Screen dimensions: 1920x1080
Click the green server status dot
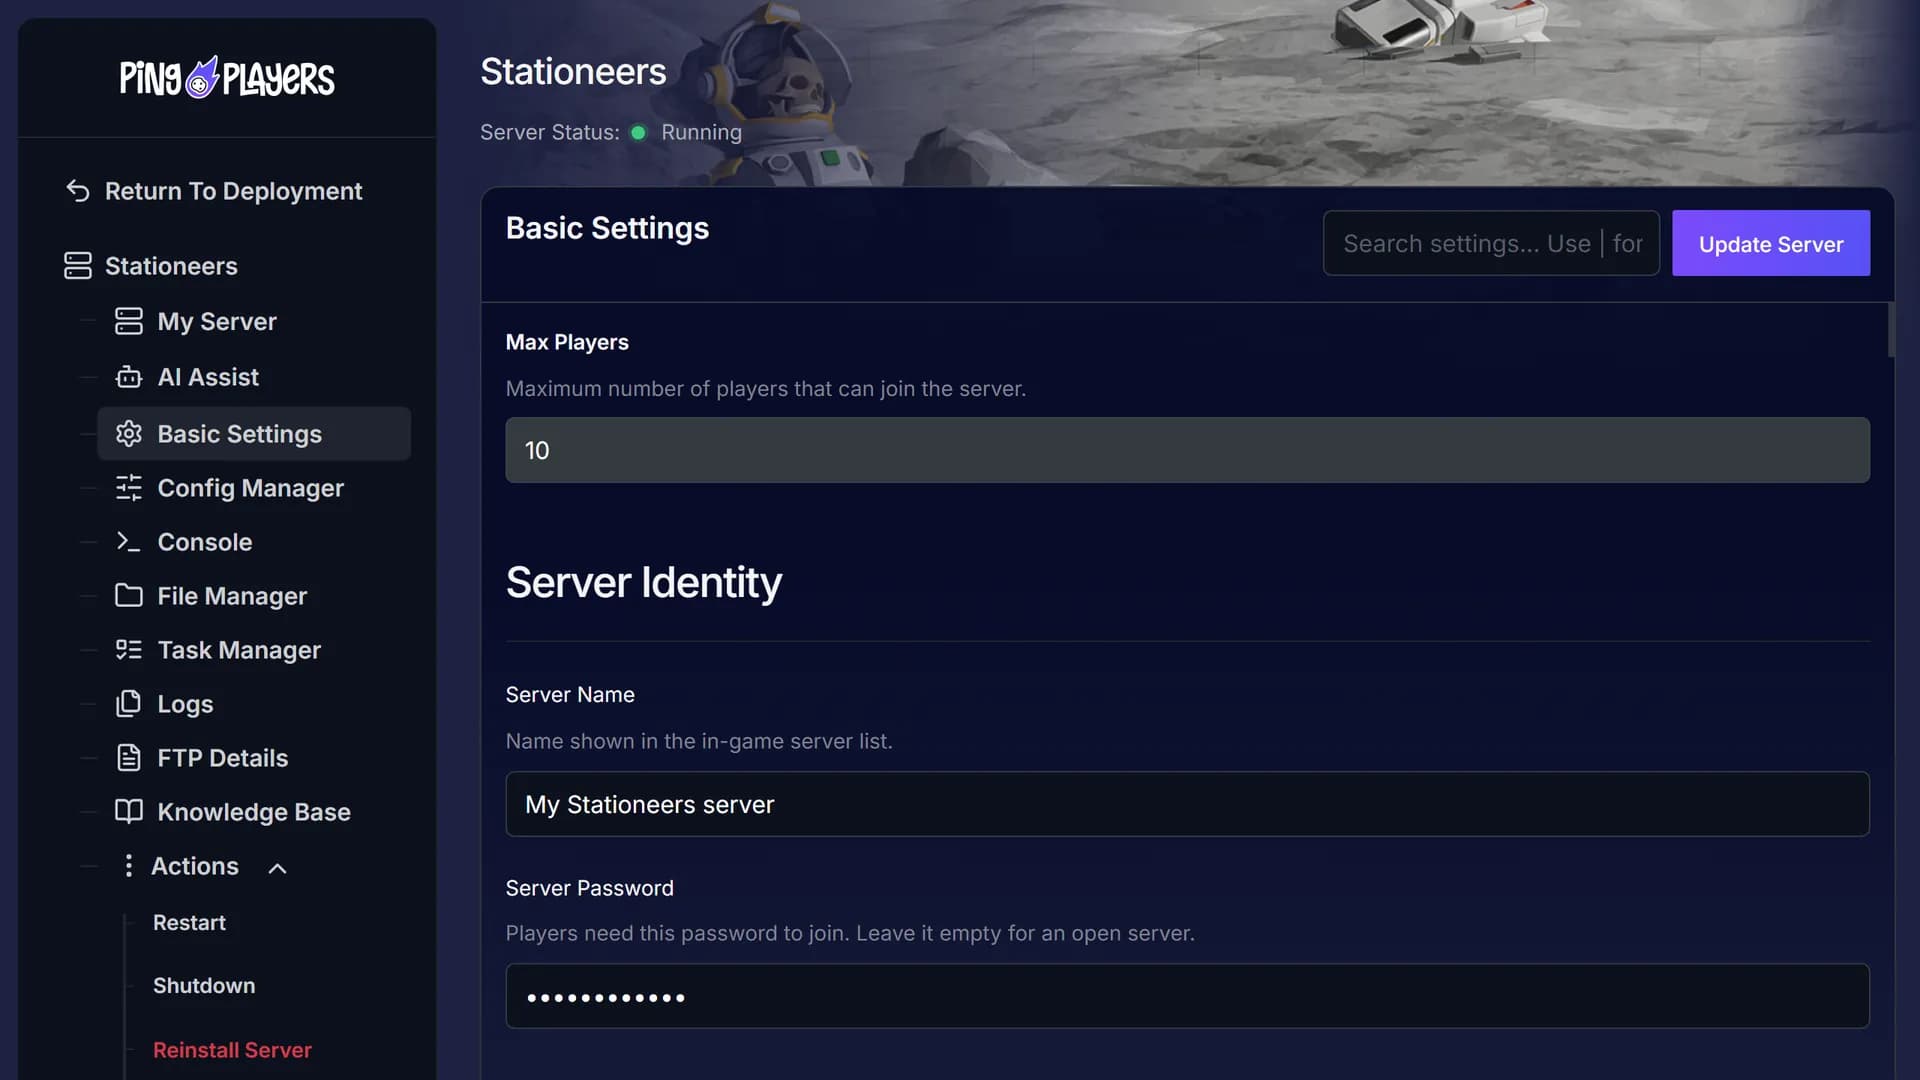pos(639,132)
